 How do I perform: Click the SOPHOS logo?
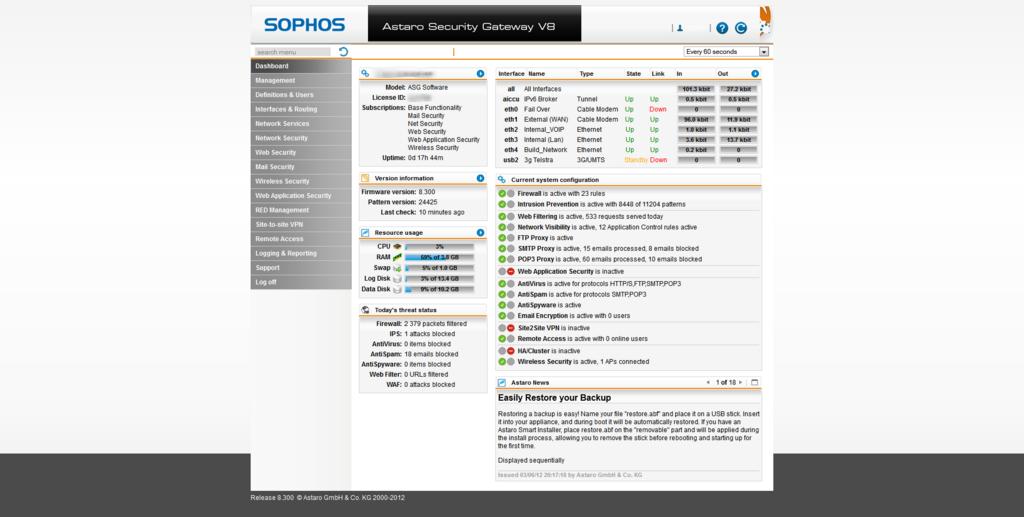click(x=304, y=25)
